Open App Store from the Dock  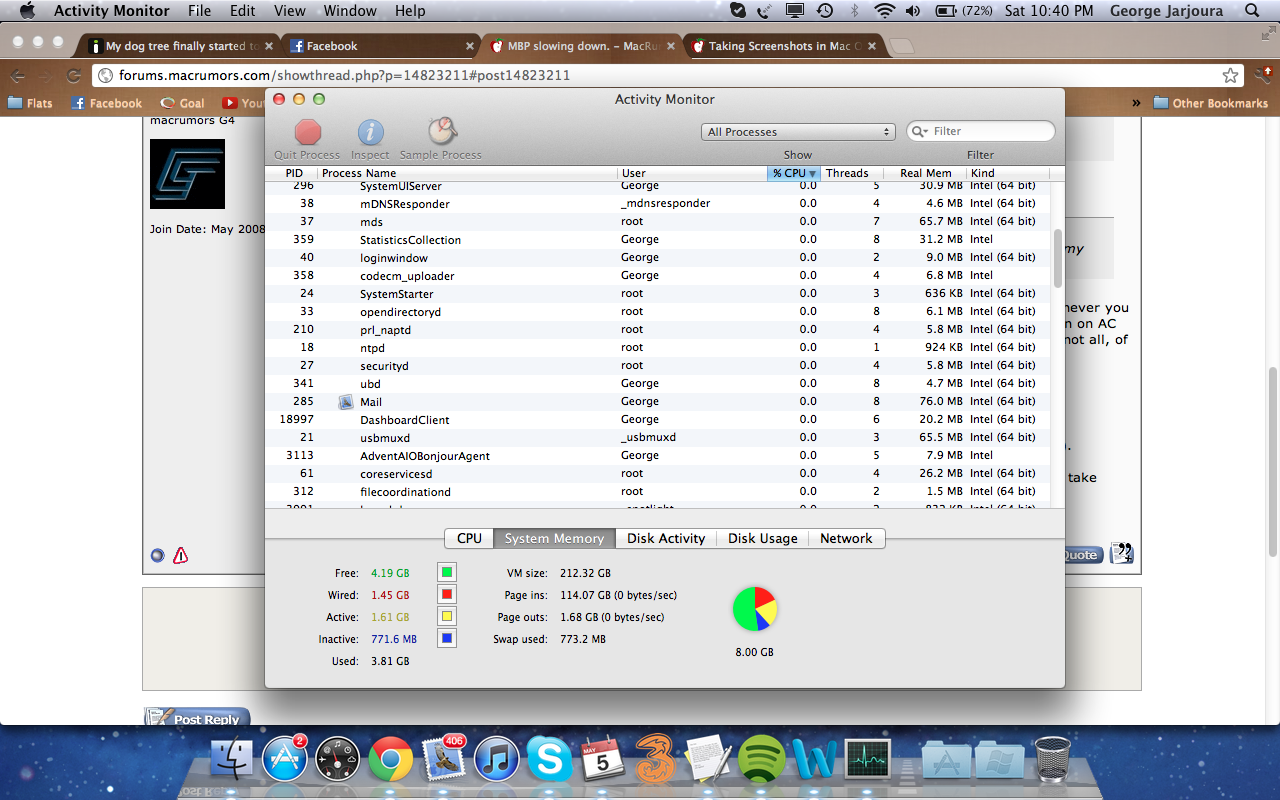coord(285,760)
